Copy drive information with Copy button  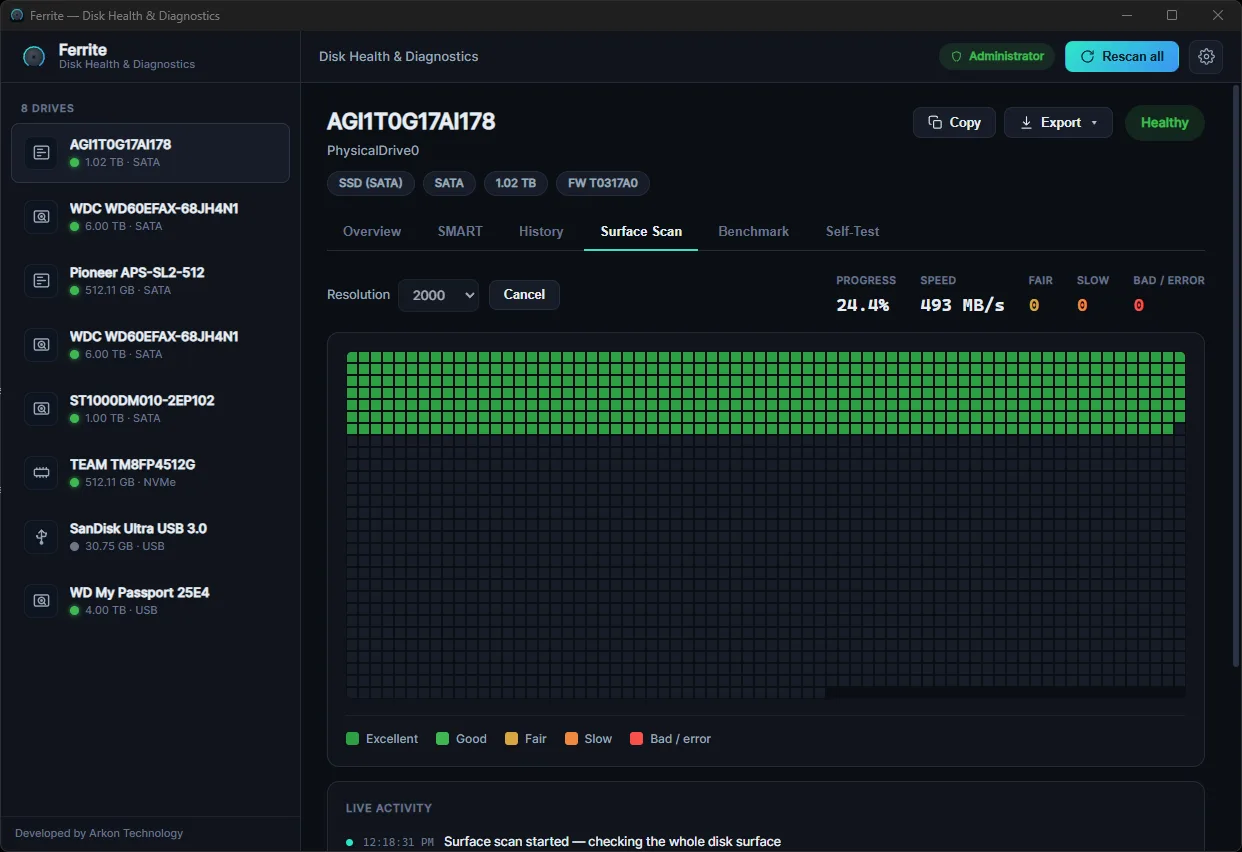point(954,122)
